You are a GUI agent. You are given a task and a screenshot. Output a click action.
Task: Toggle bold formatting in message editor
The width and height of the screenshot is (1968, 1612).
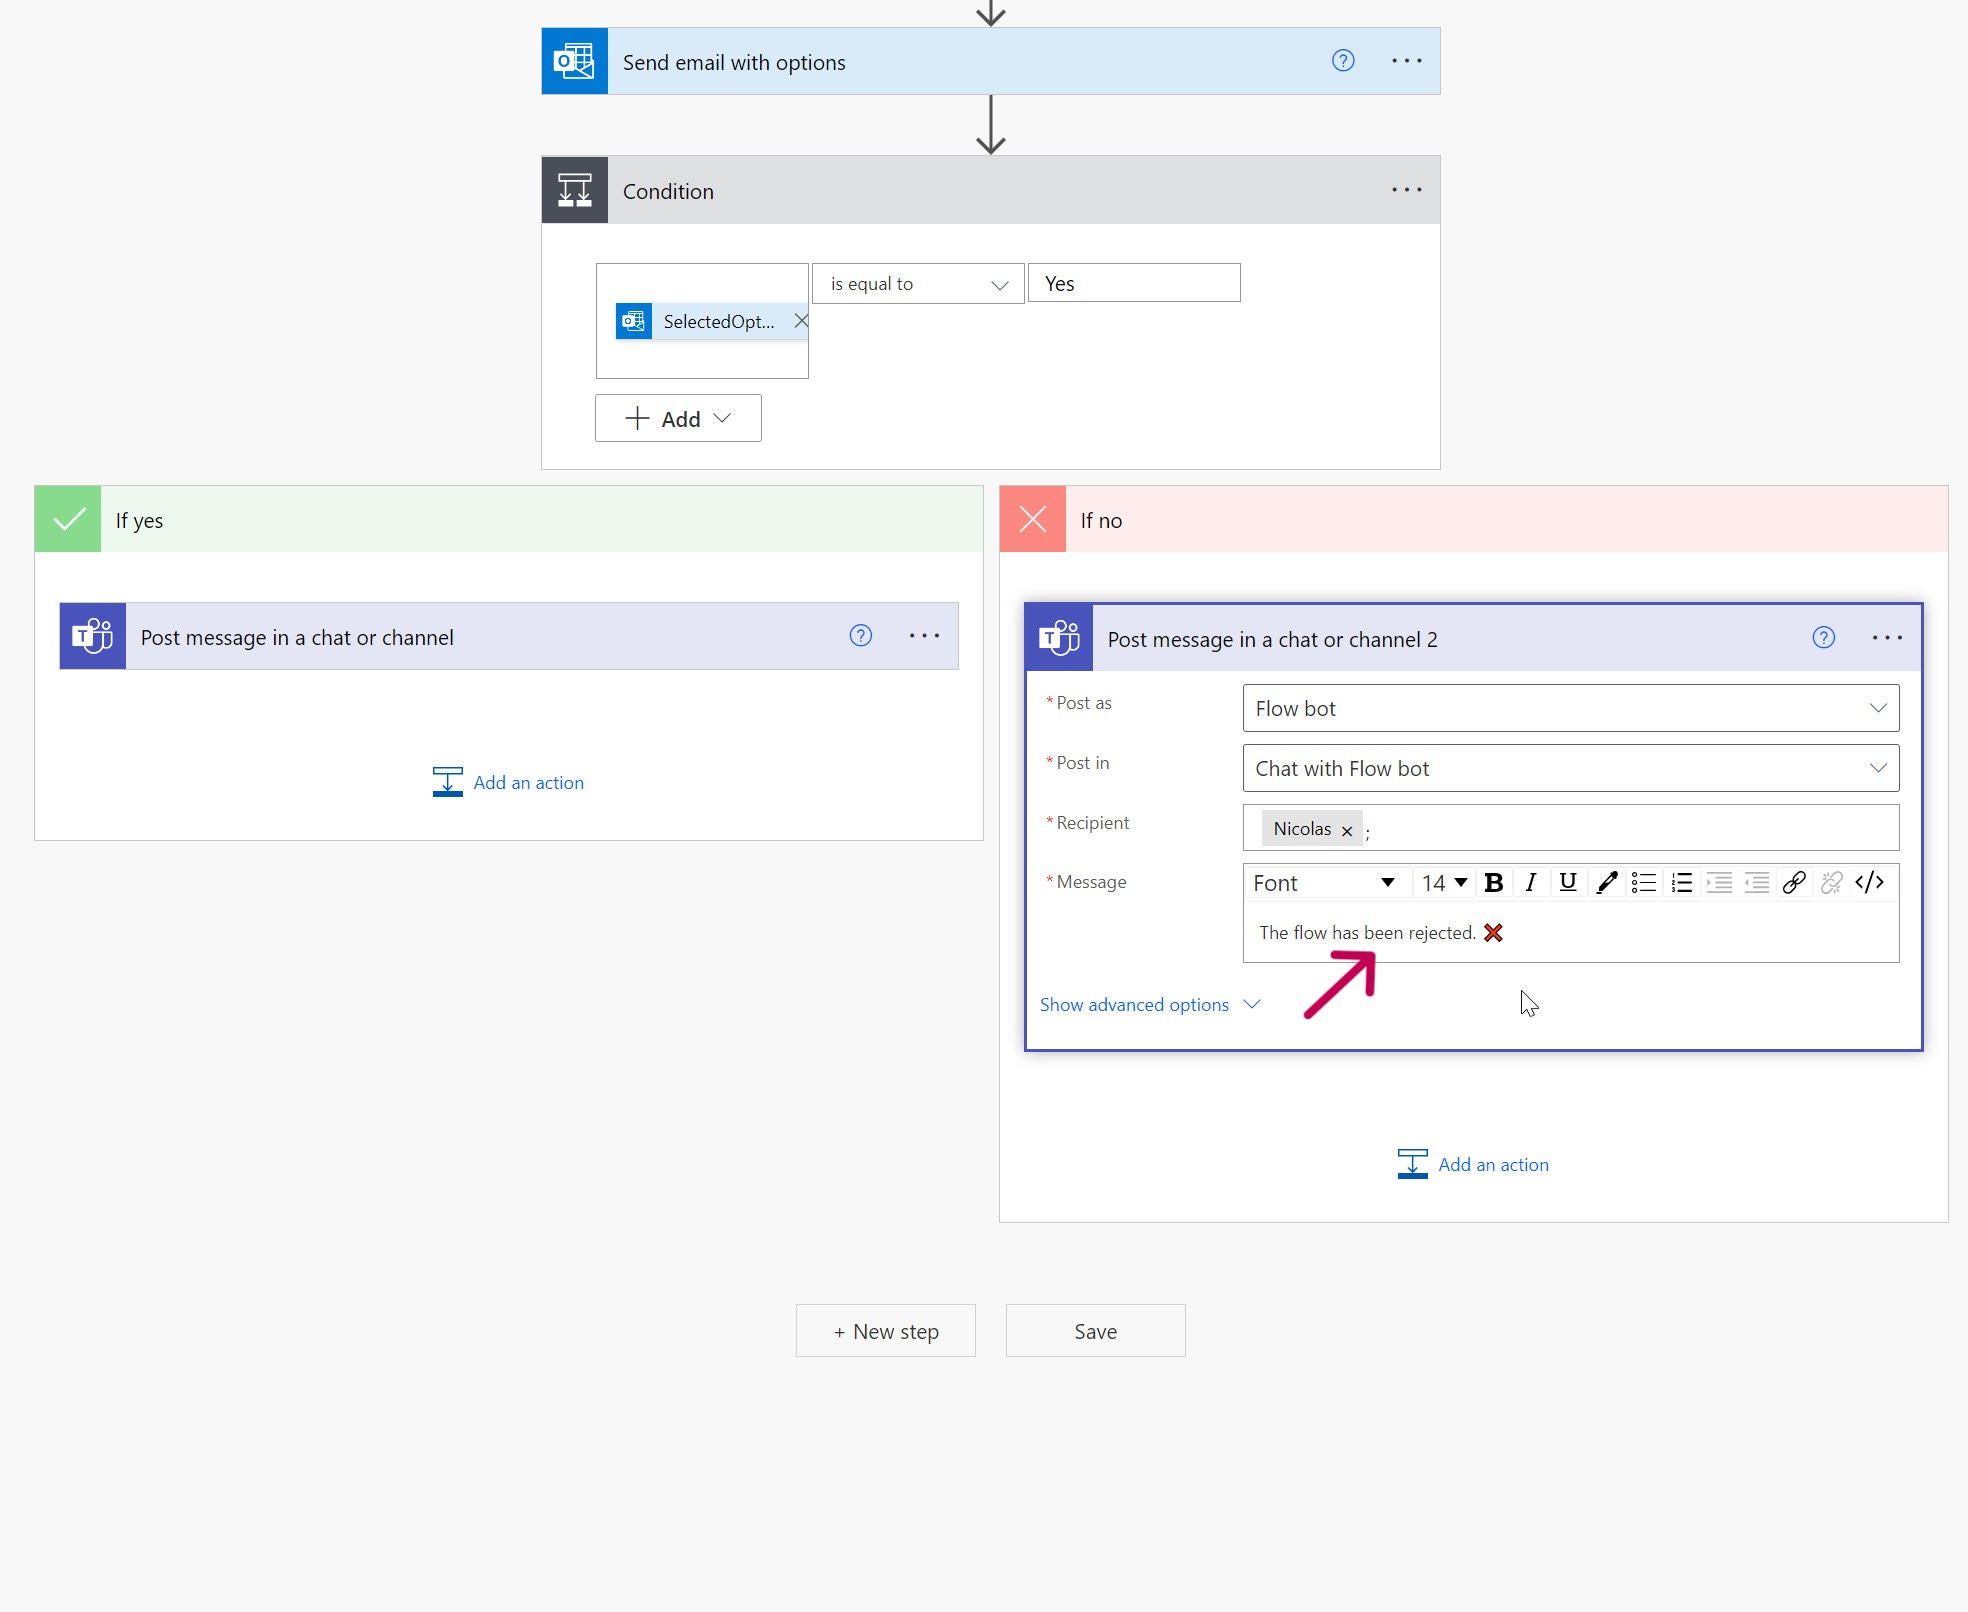tap(1494, 882)
